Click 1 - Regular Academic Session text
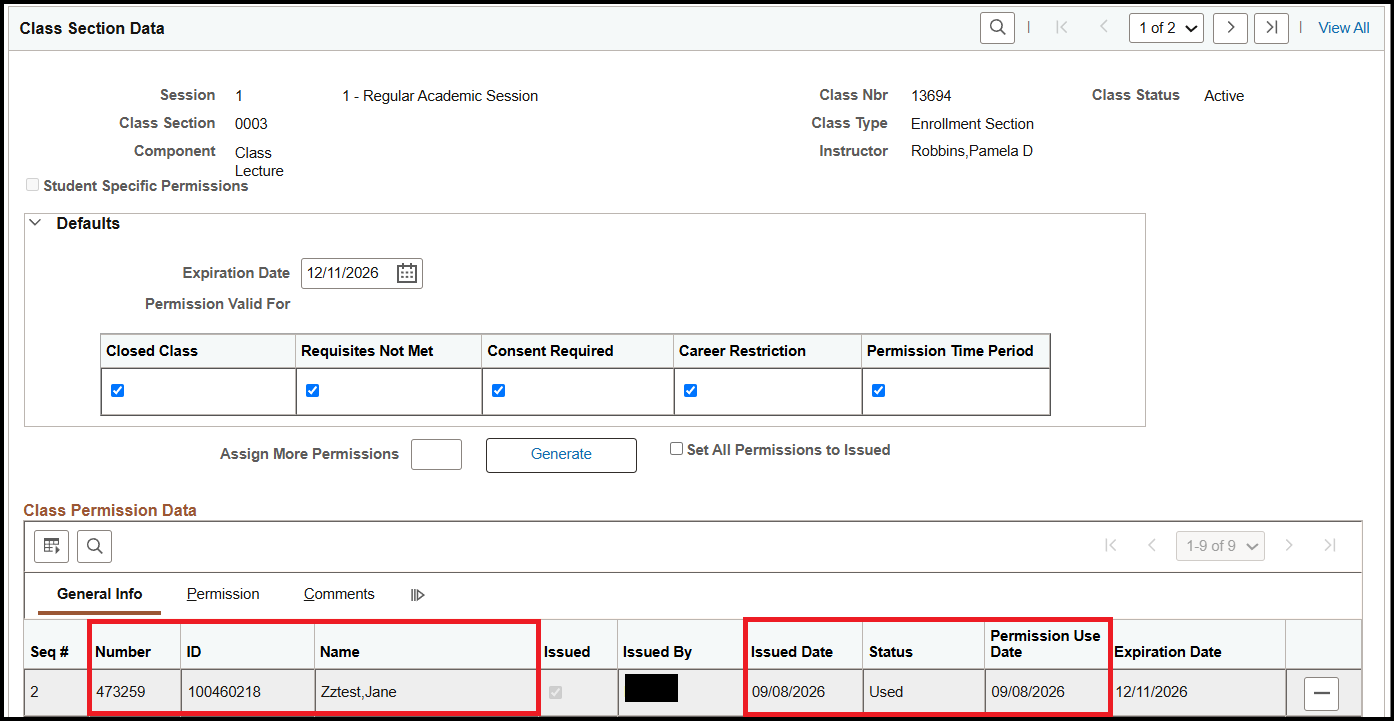Screen dimensions: 1394x721 (440, 96)
